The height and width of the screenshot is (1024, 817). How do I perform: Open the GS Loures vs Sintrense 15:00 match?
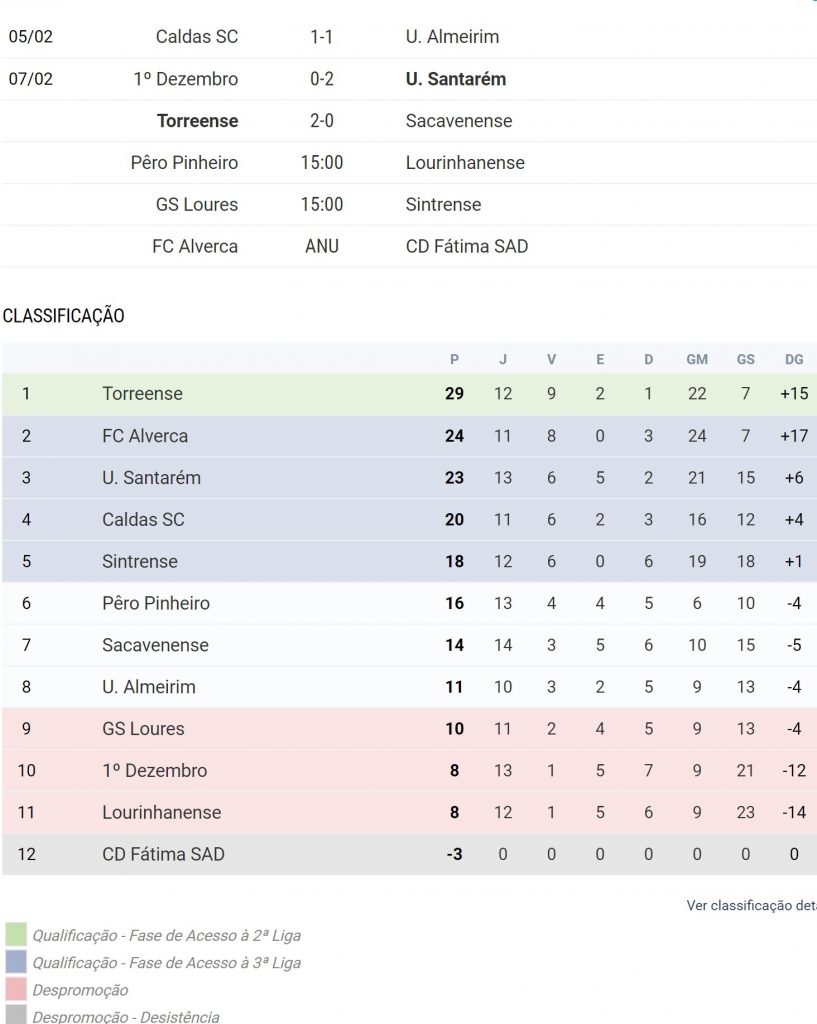tap(321, 205)
